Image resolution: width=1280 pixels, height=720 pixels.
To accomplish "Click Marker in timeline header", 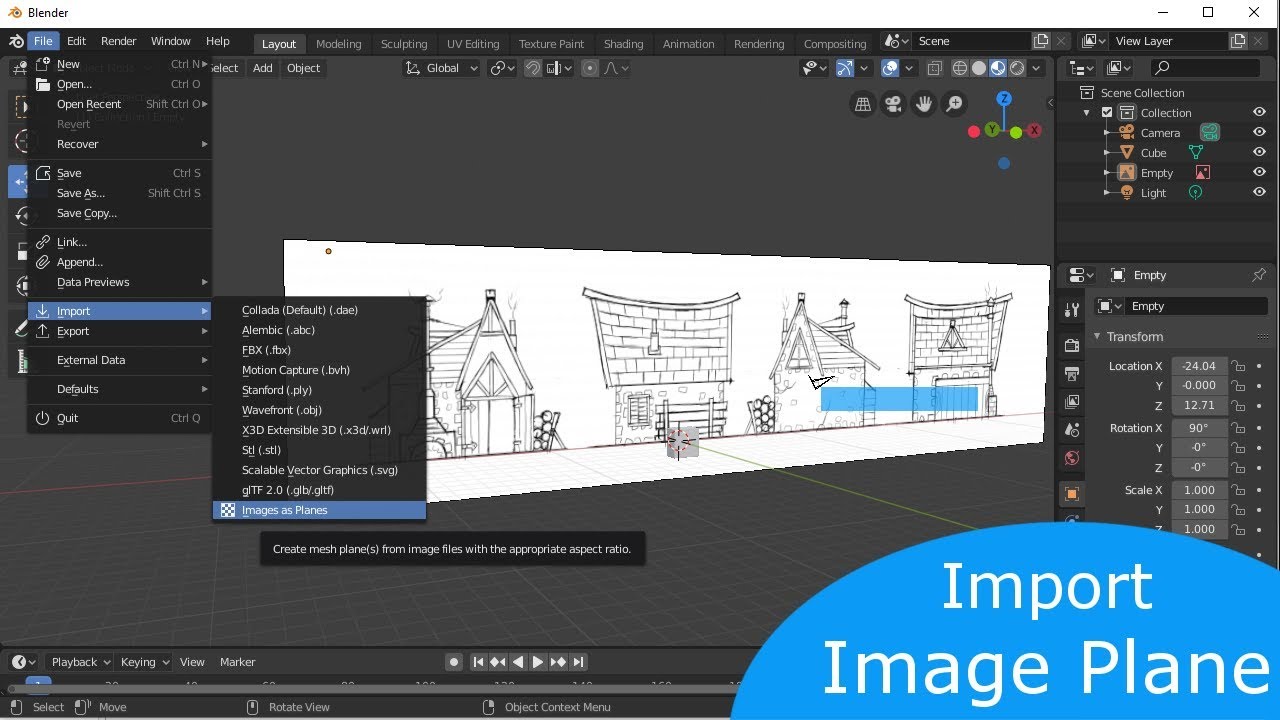I will [x=238, y=662].
